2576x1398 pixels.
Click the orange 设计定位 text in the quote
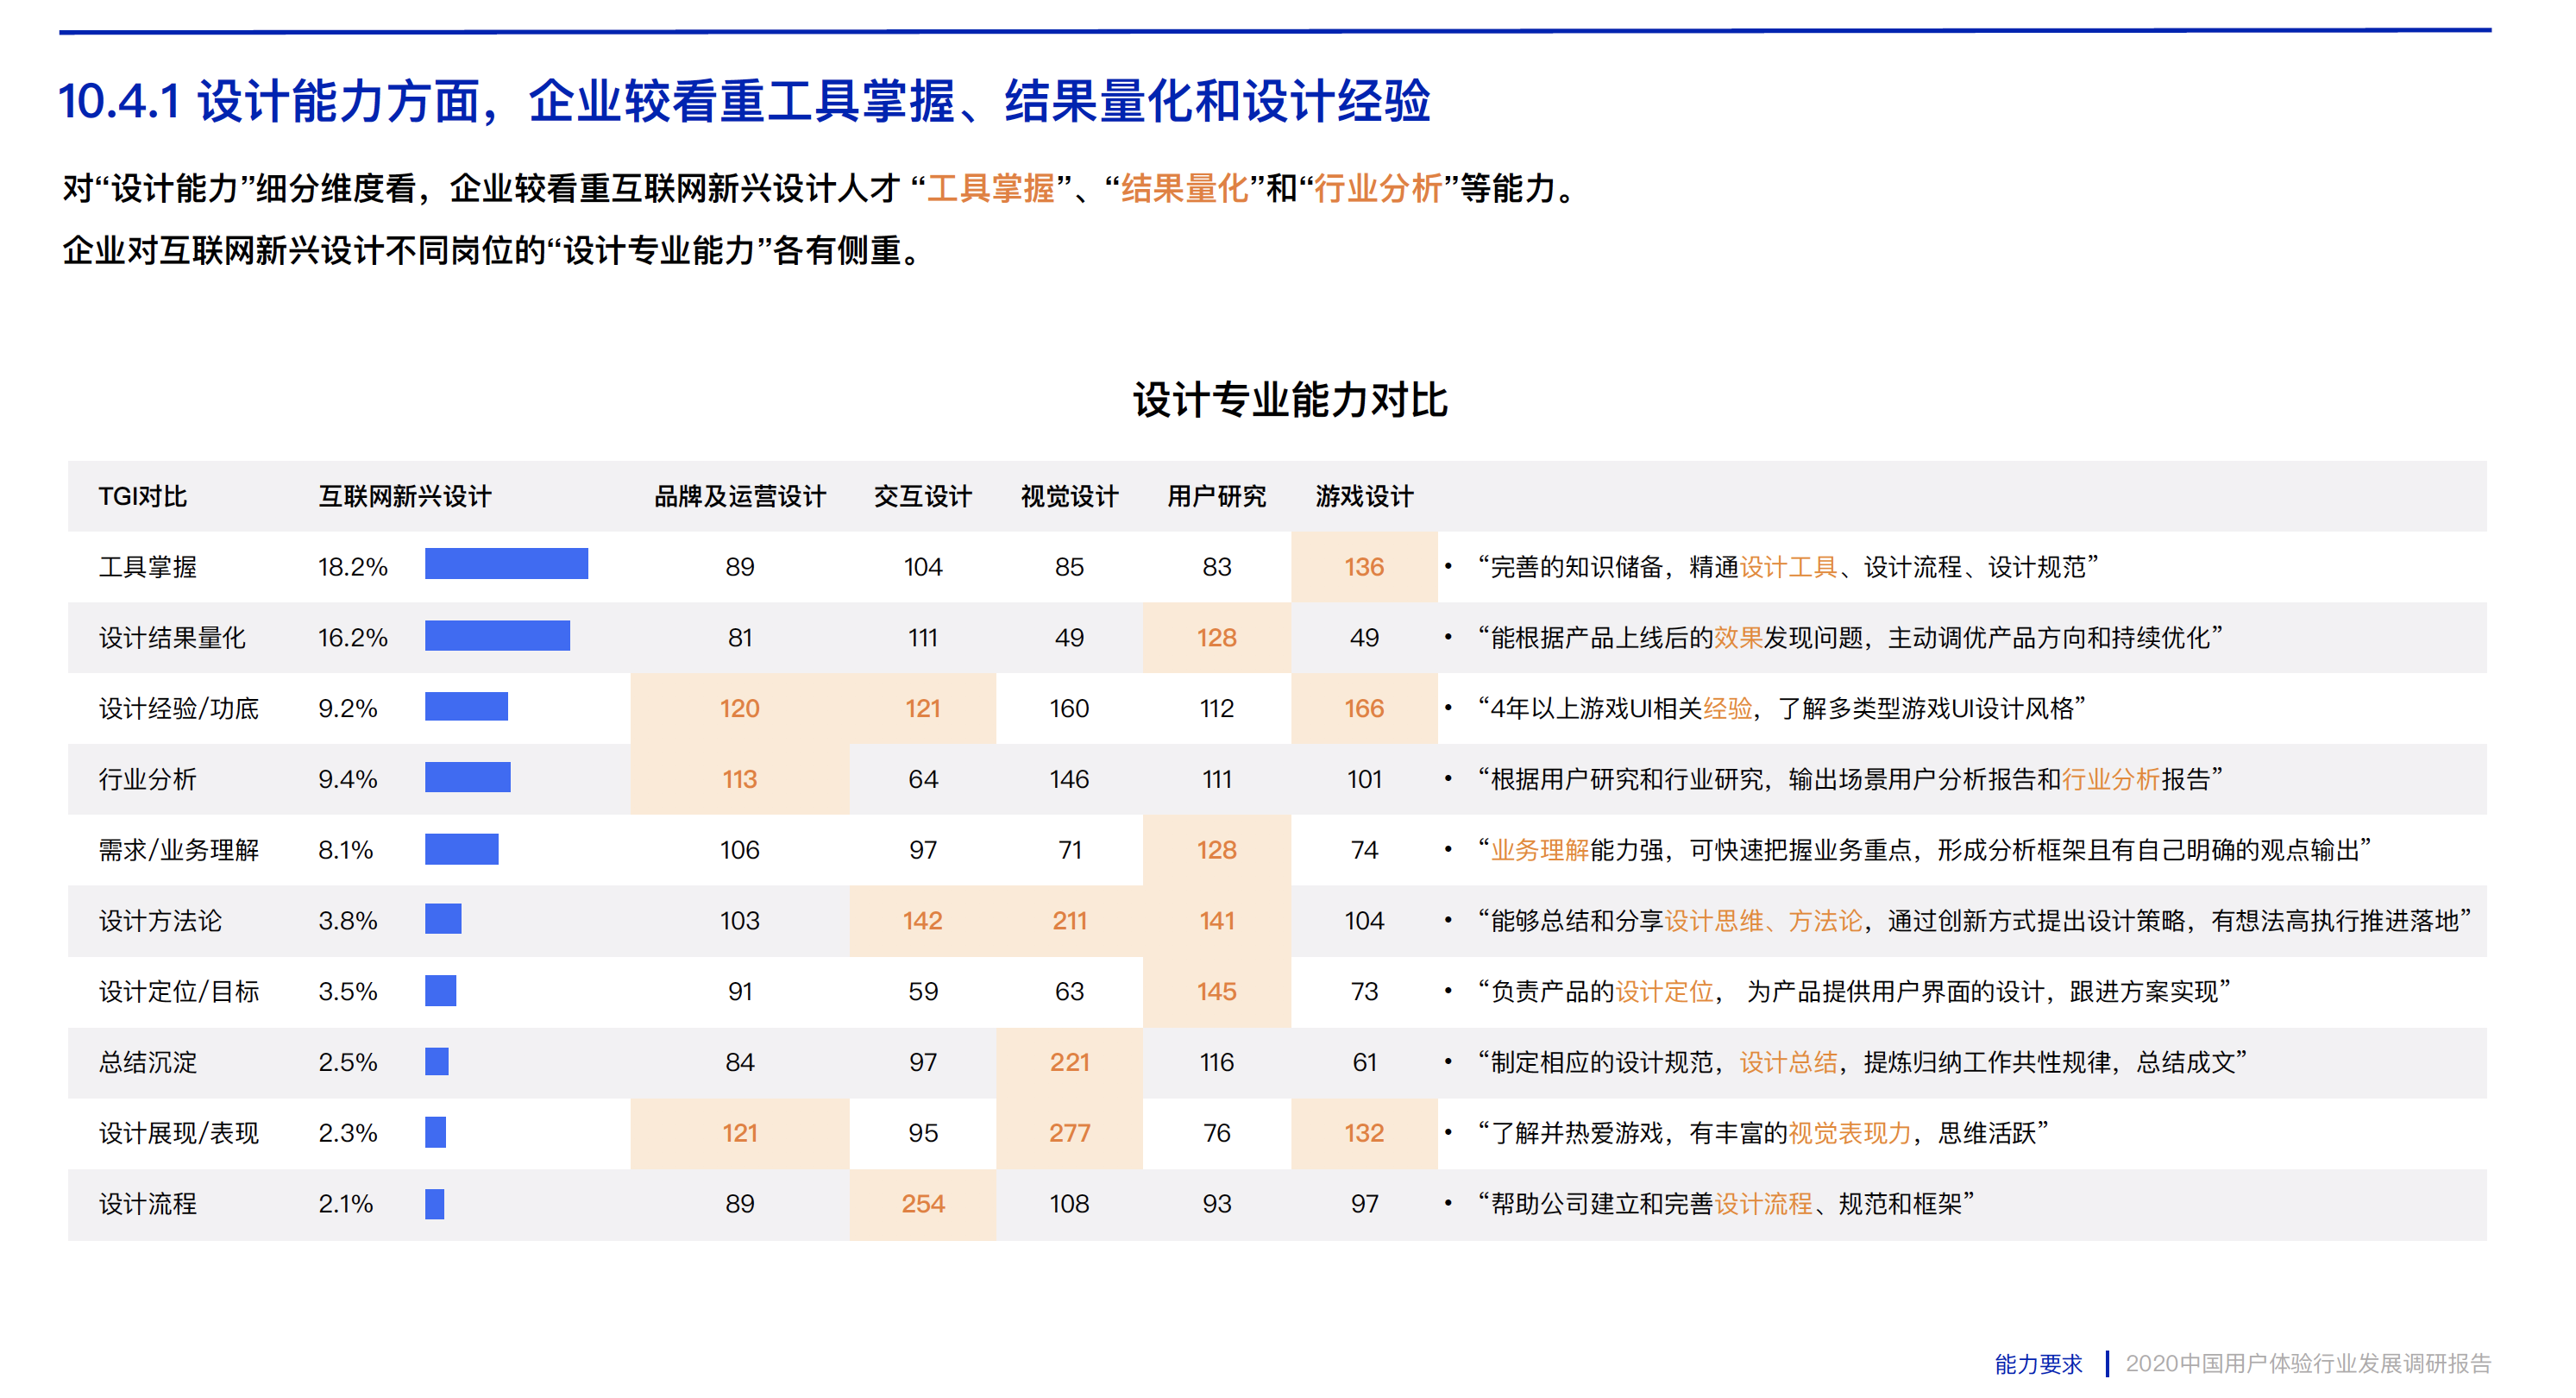1665,992
